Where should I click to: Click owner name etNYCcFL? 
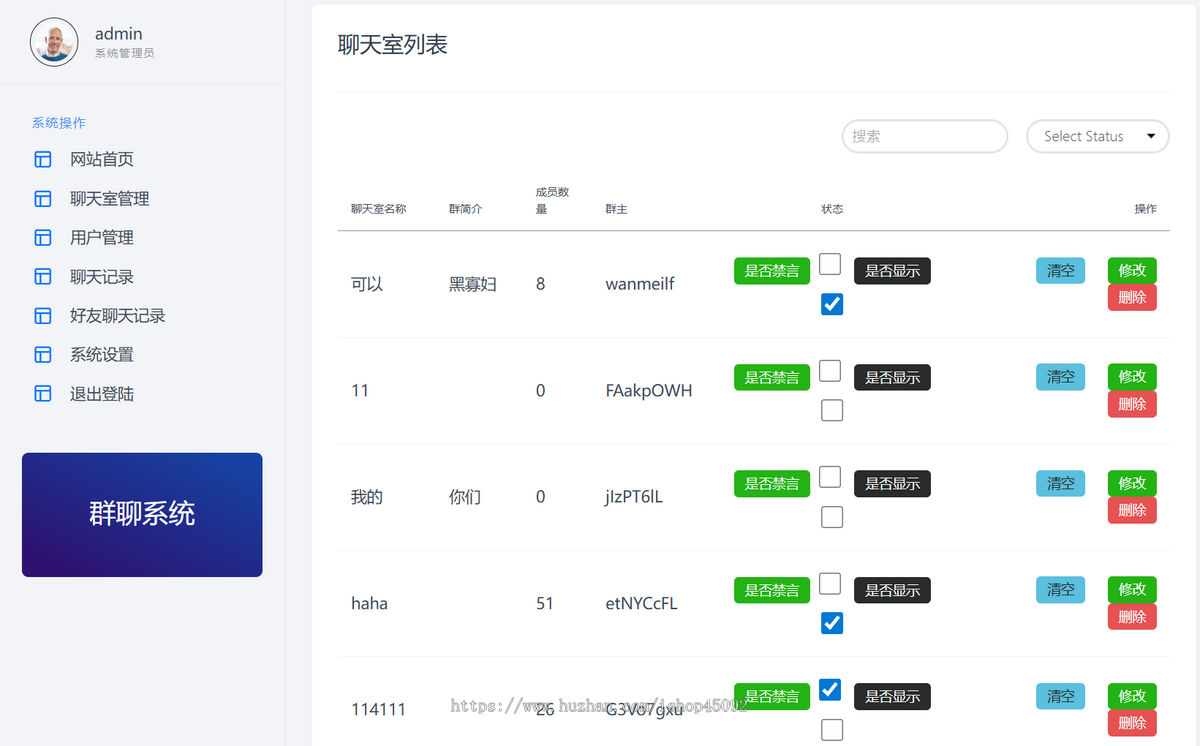pos(641,603)
